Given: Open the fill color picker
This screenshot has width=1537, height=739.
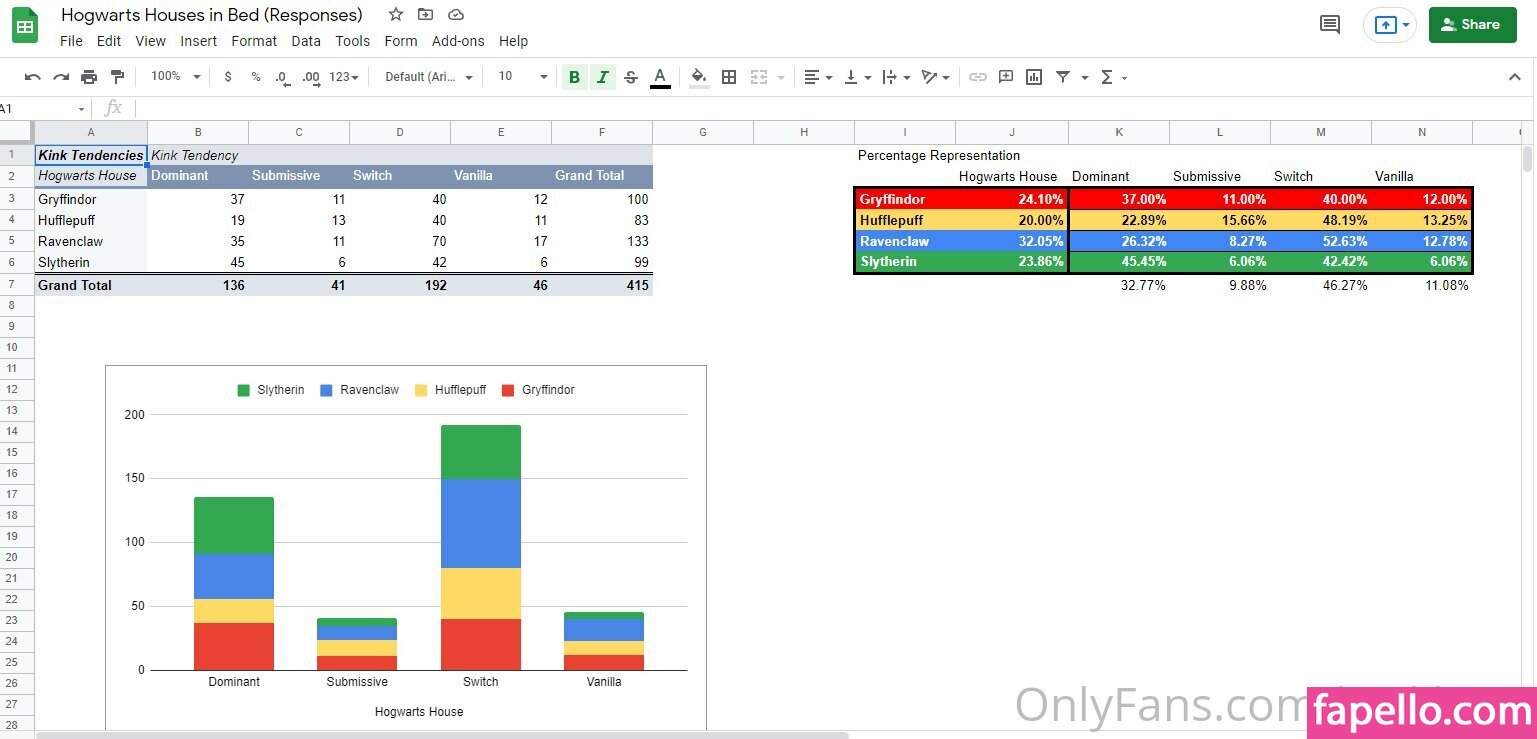Looking at the screenshot, I should 699,77.
